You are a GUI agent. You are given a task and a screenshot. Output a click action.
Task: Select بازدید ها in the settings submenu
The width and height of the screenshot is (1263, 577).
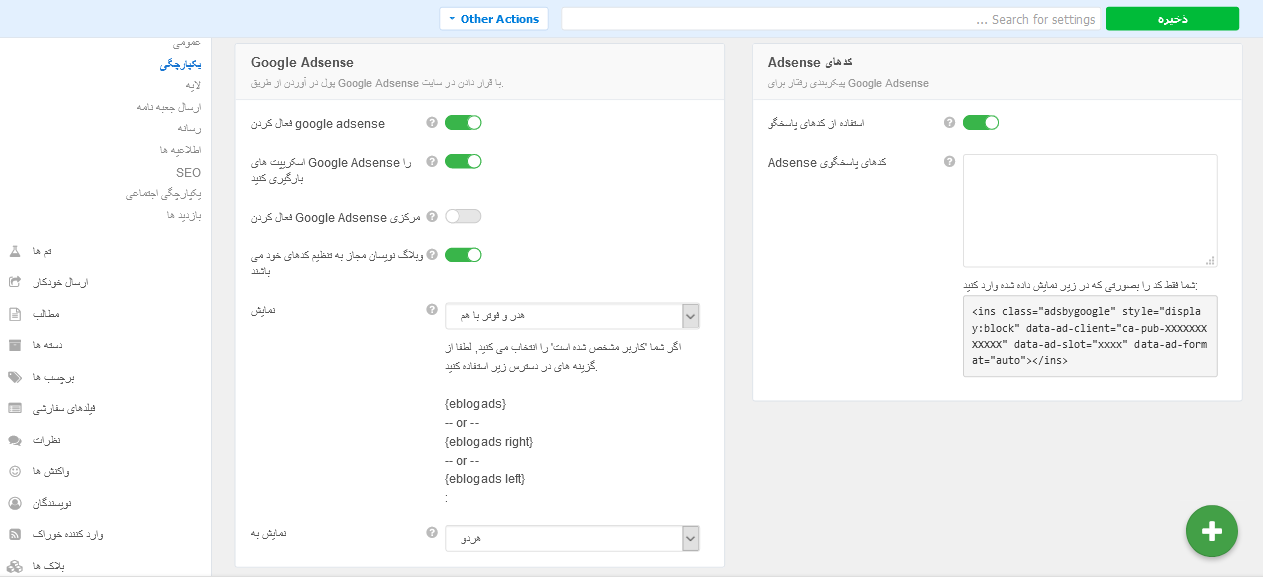click(x=184, y=215)
